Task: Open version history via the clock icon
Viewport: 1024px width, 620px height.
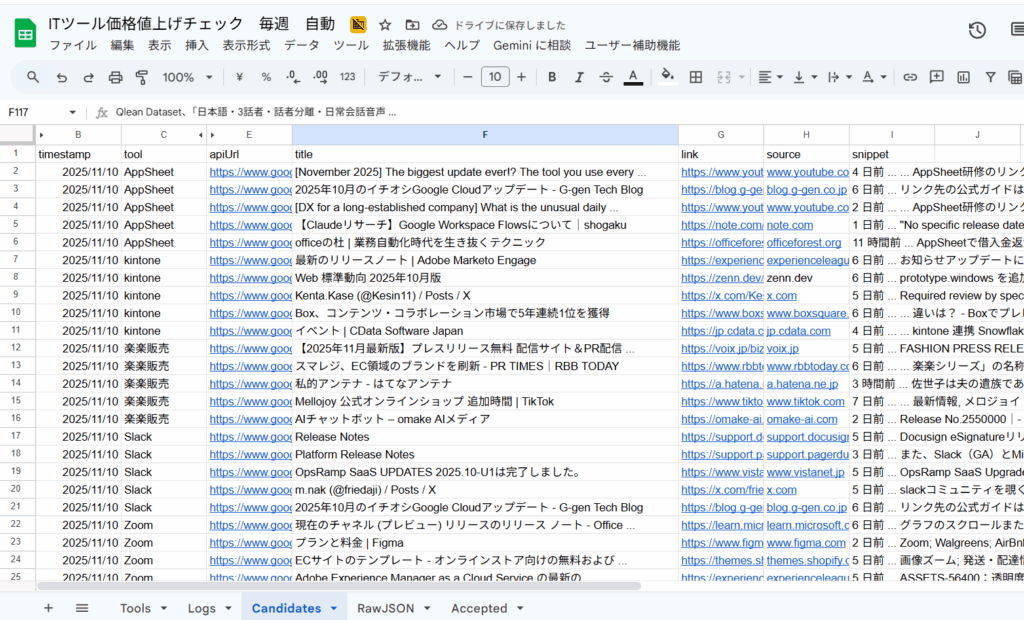Action: (x=977, y=31)
